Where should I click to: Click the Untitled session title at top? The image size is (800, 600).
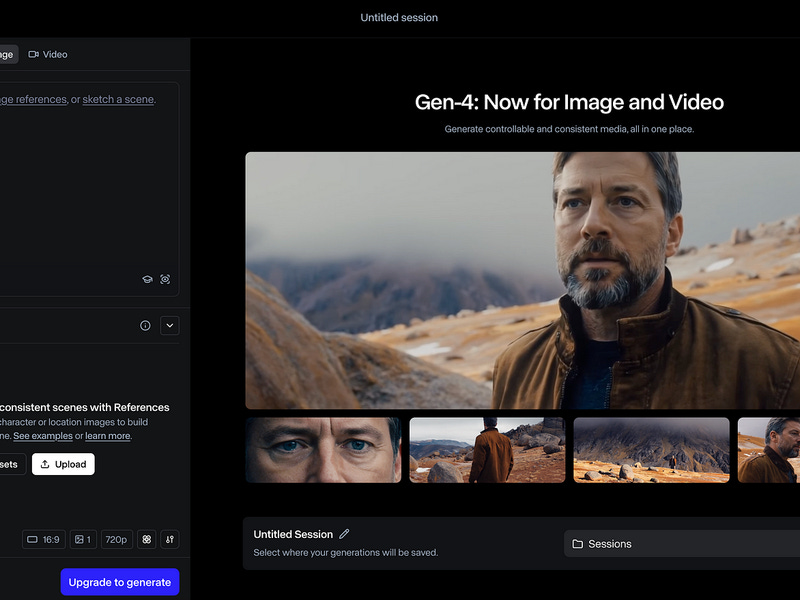pyautogui.click(x=399, y=17)
